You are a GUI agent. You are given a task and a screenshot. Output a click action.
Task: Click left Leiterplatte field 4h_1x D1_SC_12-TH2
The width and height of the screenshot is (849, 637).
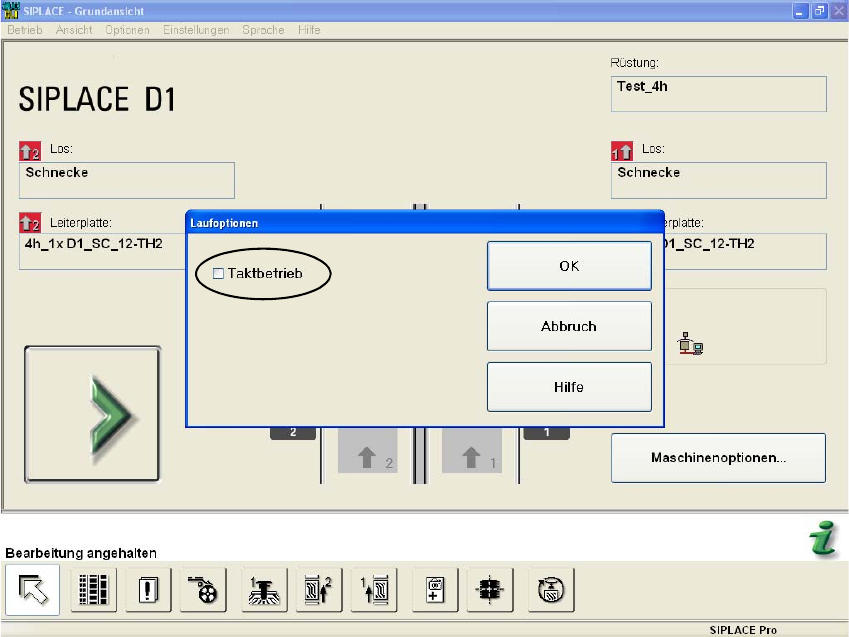pyautogui.click(x=102, y=251)
